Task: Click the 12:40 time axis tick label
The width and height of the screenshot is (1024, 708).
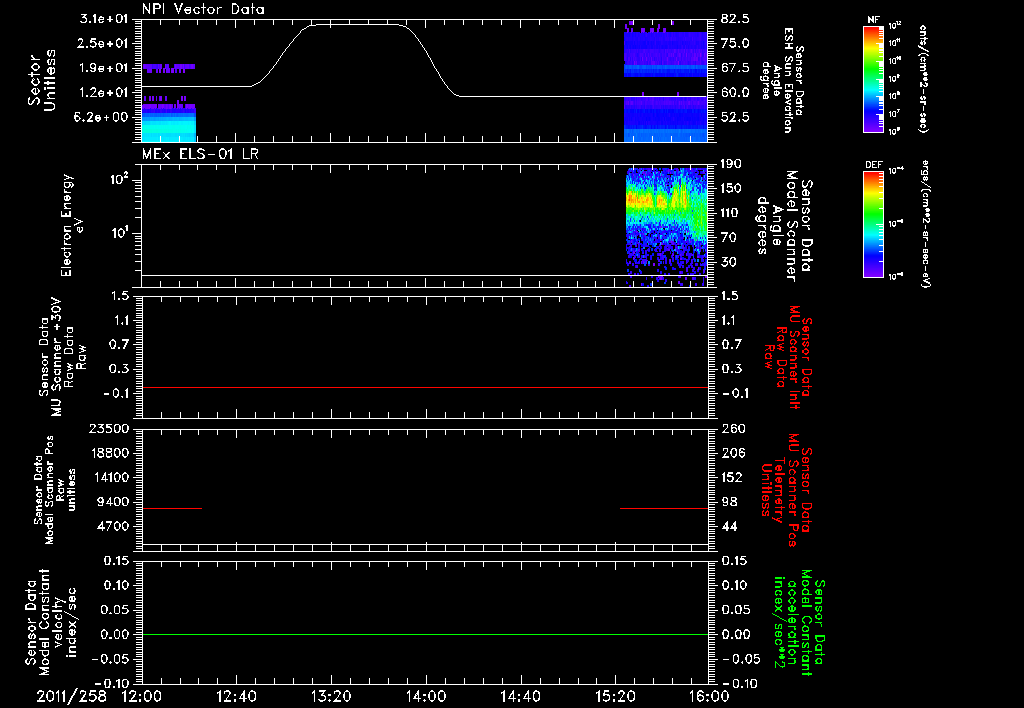Action: 236,696
